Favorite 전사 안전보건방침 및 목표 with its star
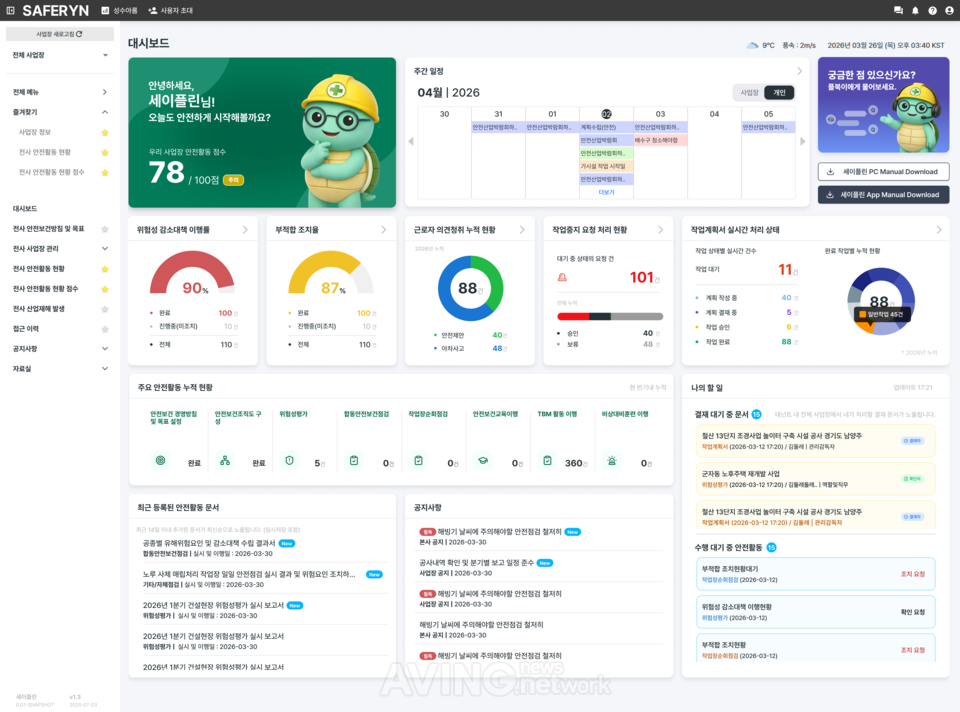960x712 pixels. click(x=105, y=229)
